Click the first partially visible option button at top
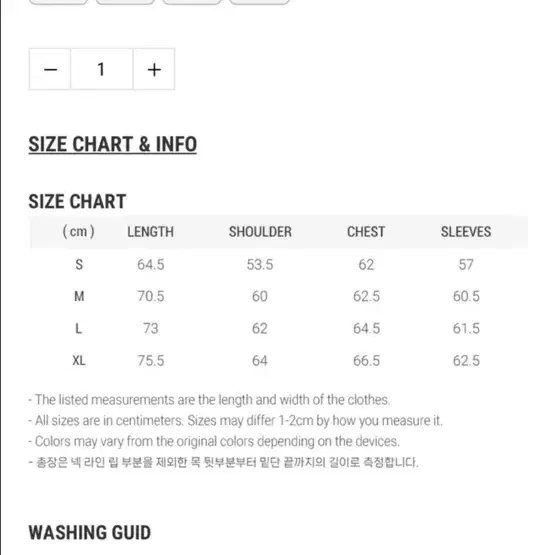 pos(59,2)
